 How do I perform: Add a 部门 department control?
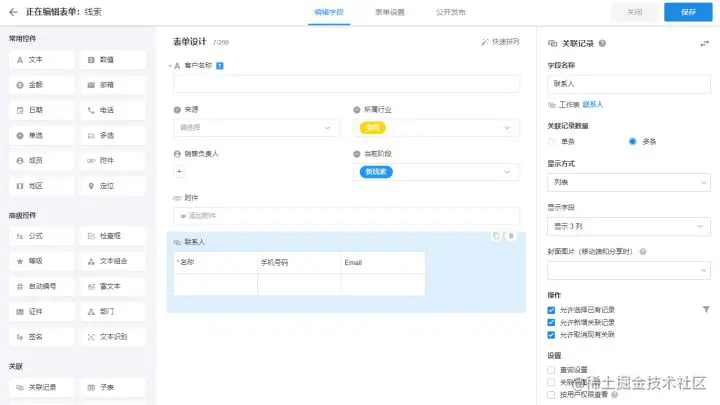[x=112, y=312]
